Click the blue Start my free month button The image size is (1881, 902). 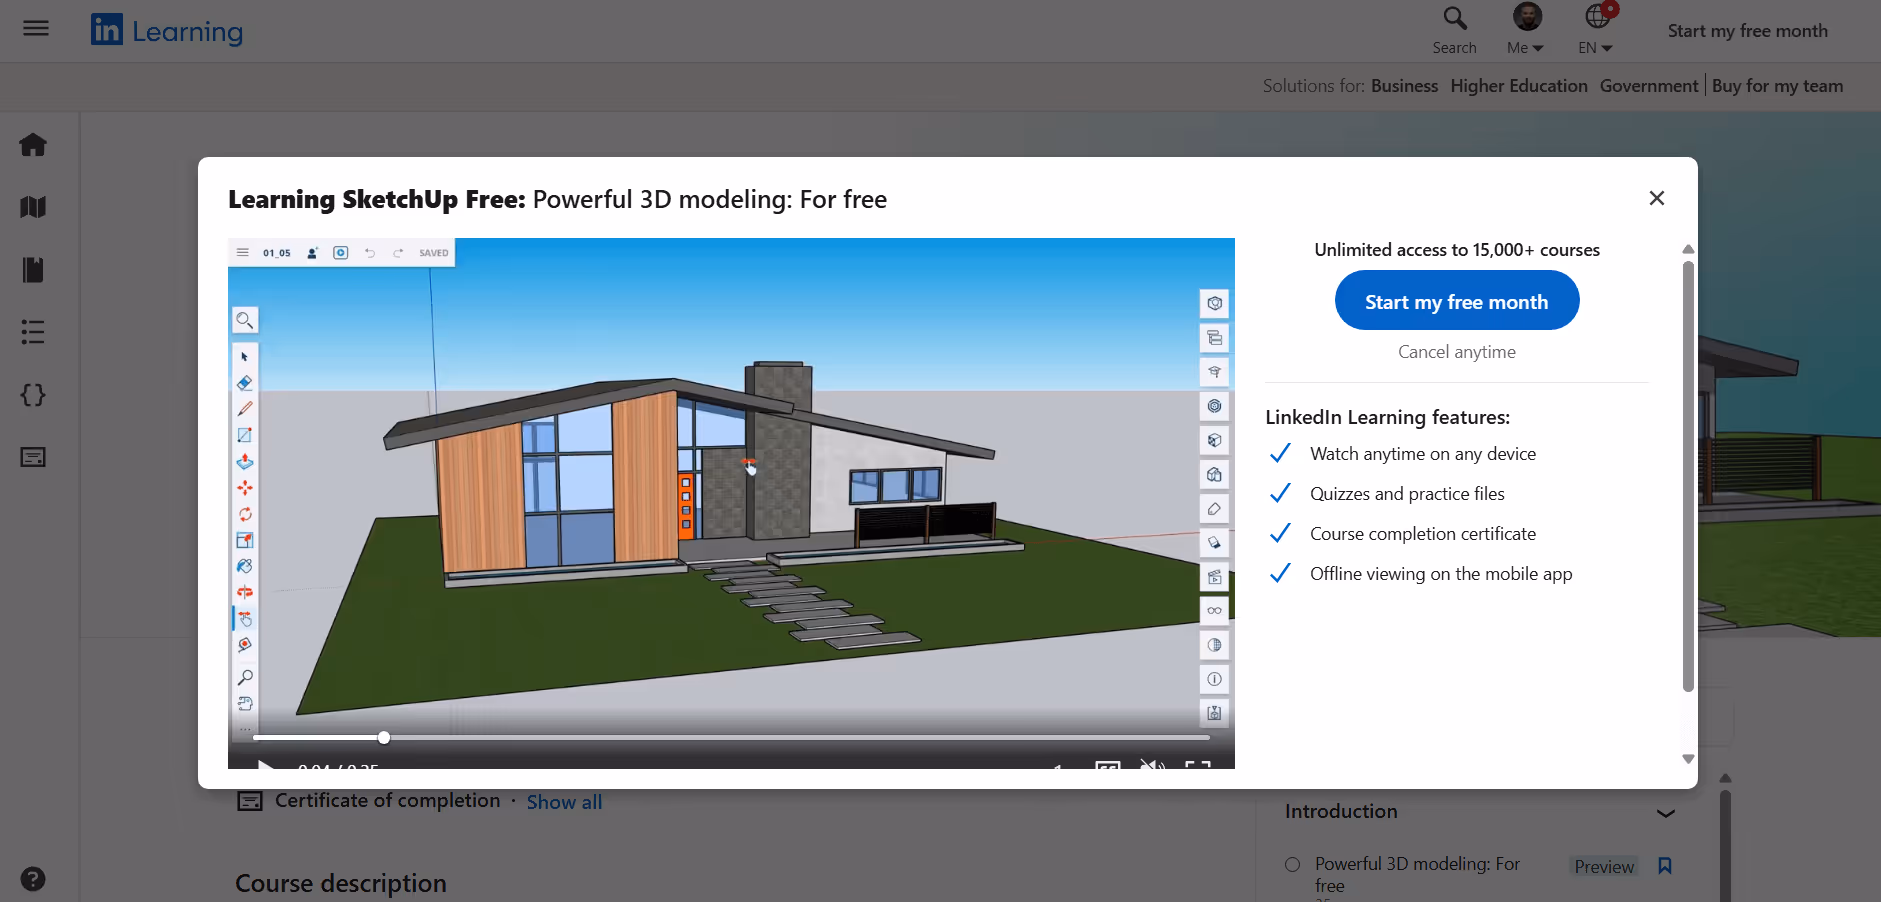coord(1457,301)
